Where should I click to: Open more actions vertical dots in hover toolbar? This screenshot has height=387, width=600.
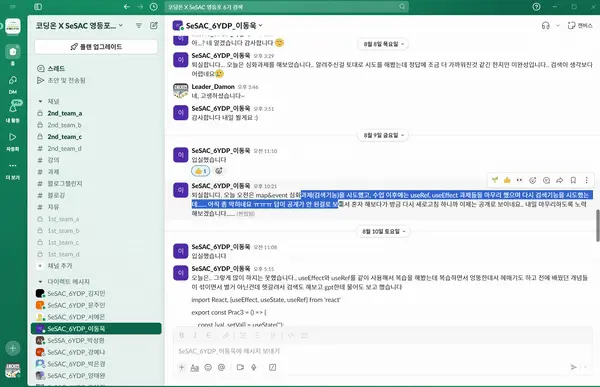[x=587, y=180]
